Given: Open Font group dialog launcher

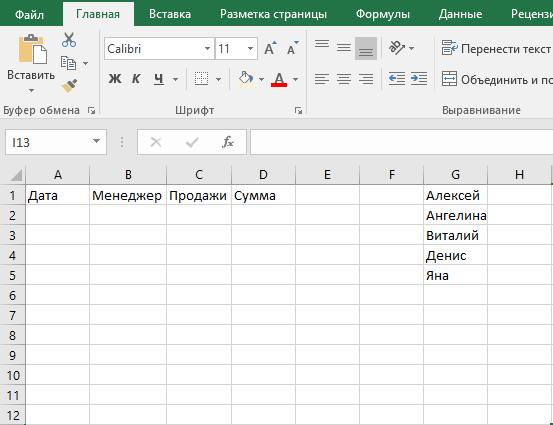Looking at the screenshot, I should coord(298,111).
